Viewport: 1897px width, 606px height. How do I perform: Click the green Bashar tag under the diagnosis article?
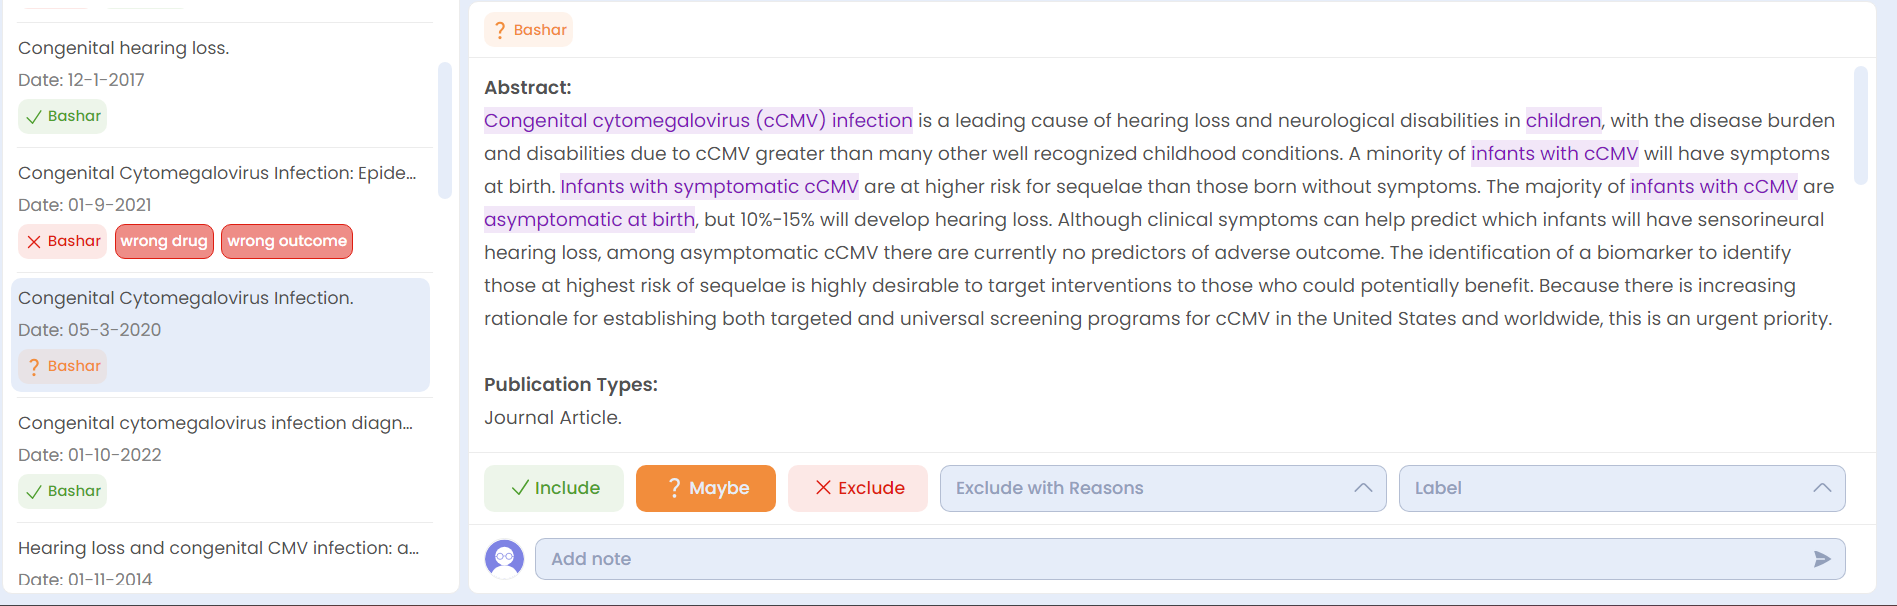[63, 491]
